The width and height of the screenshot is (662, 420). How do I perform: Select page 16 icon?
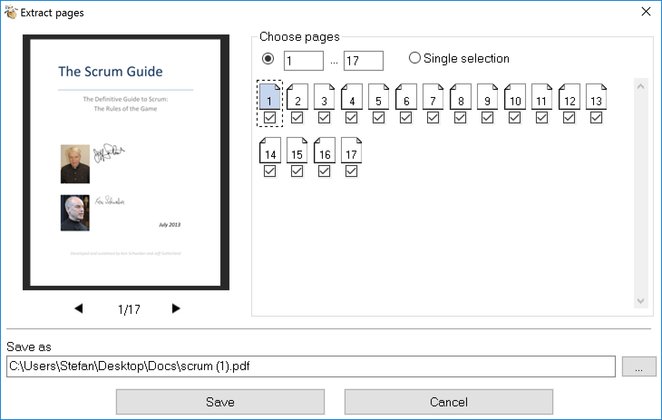[324, 150]
